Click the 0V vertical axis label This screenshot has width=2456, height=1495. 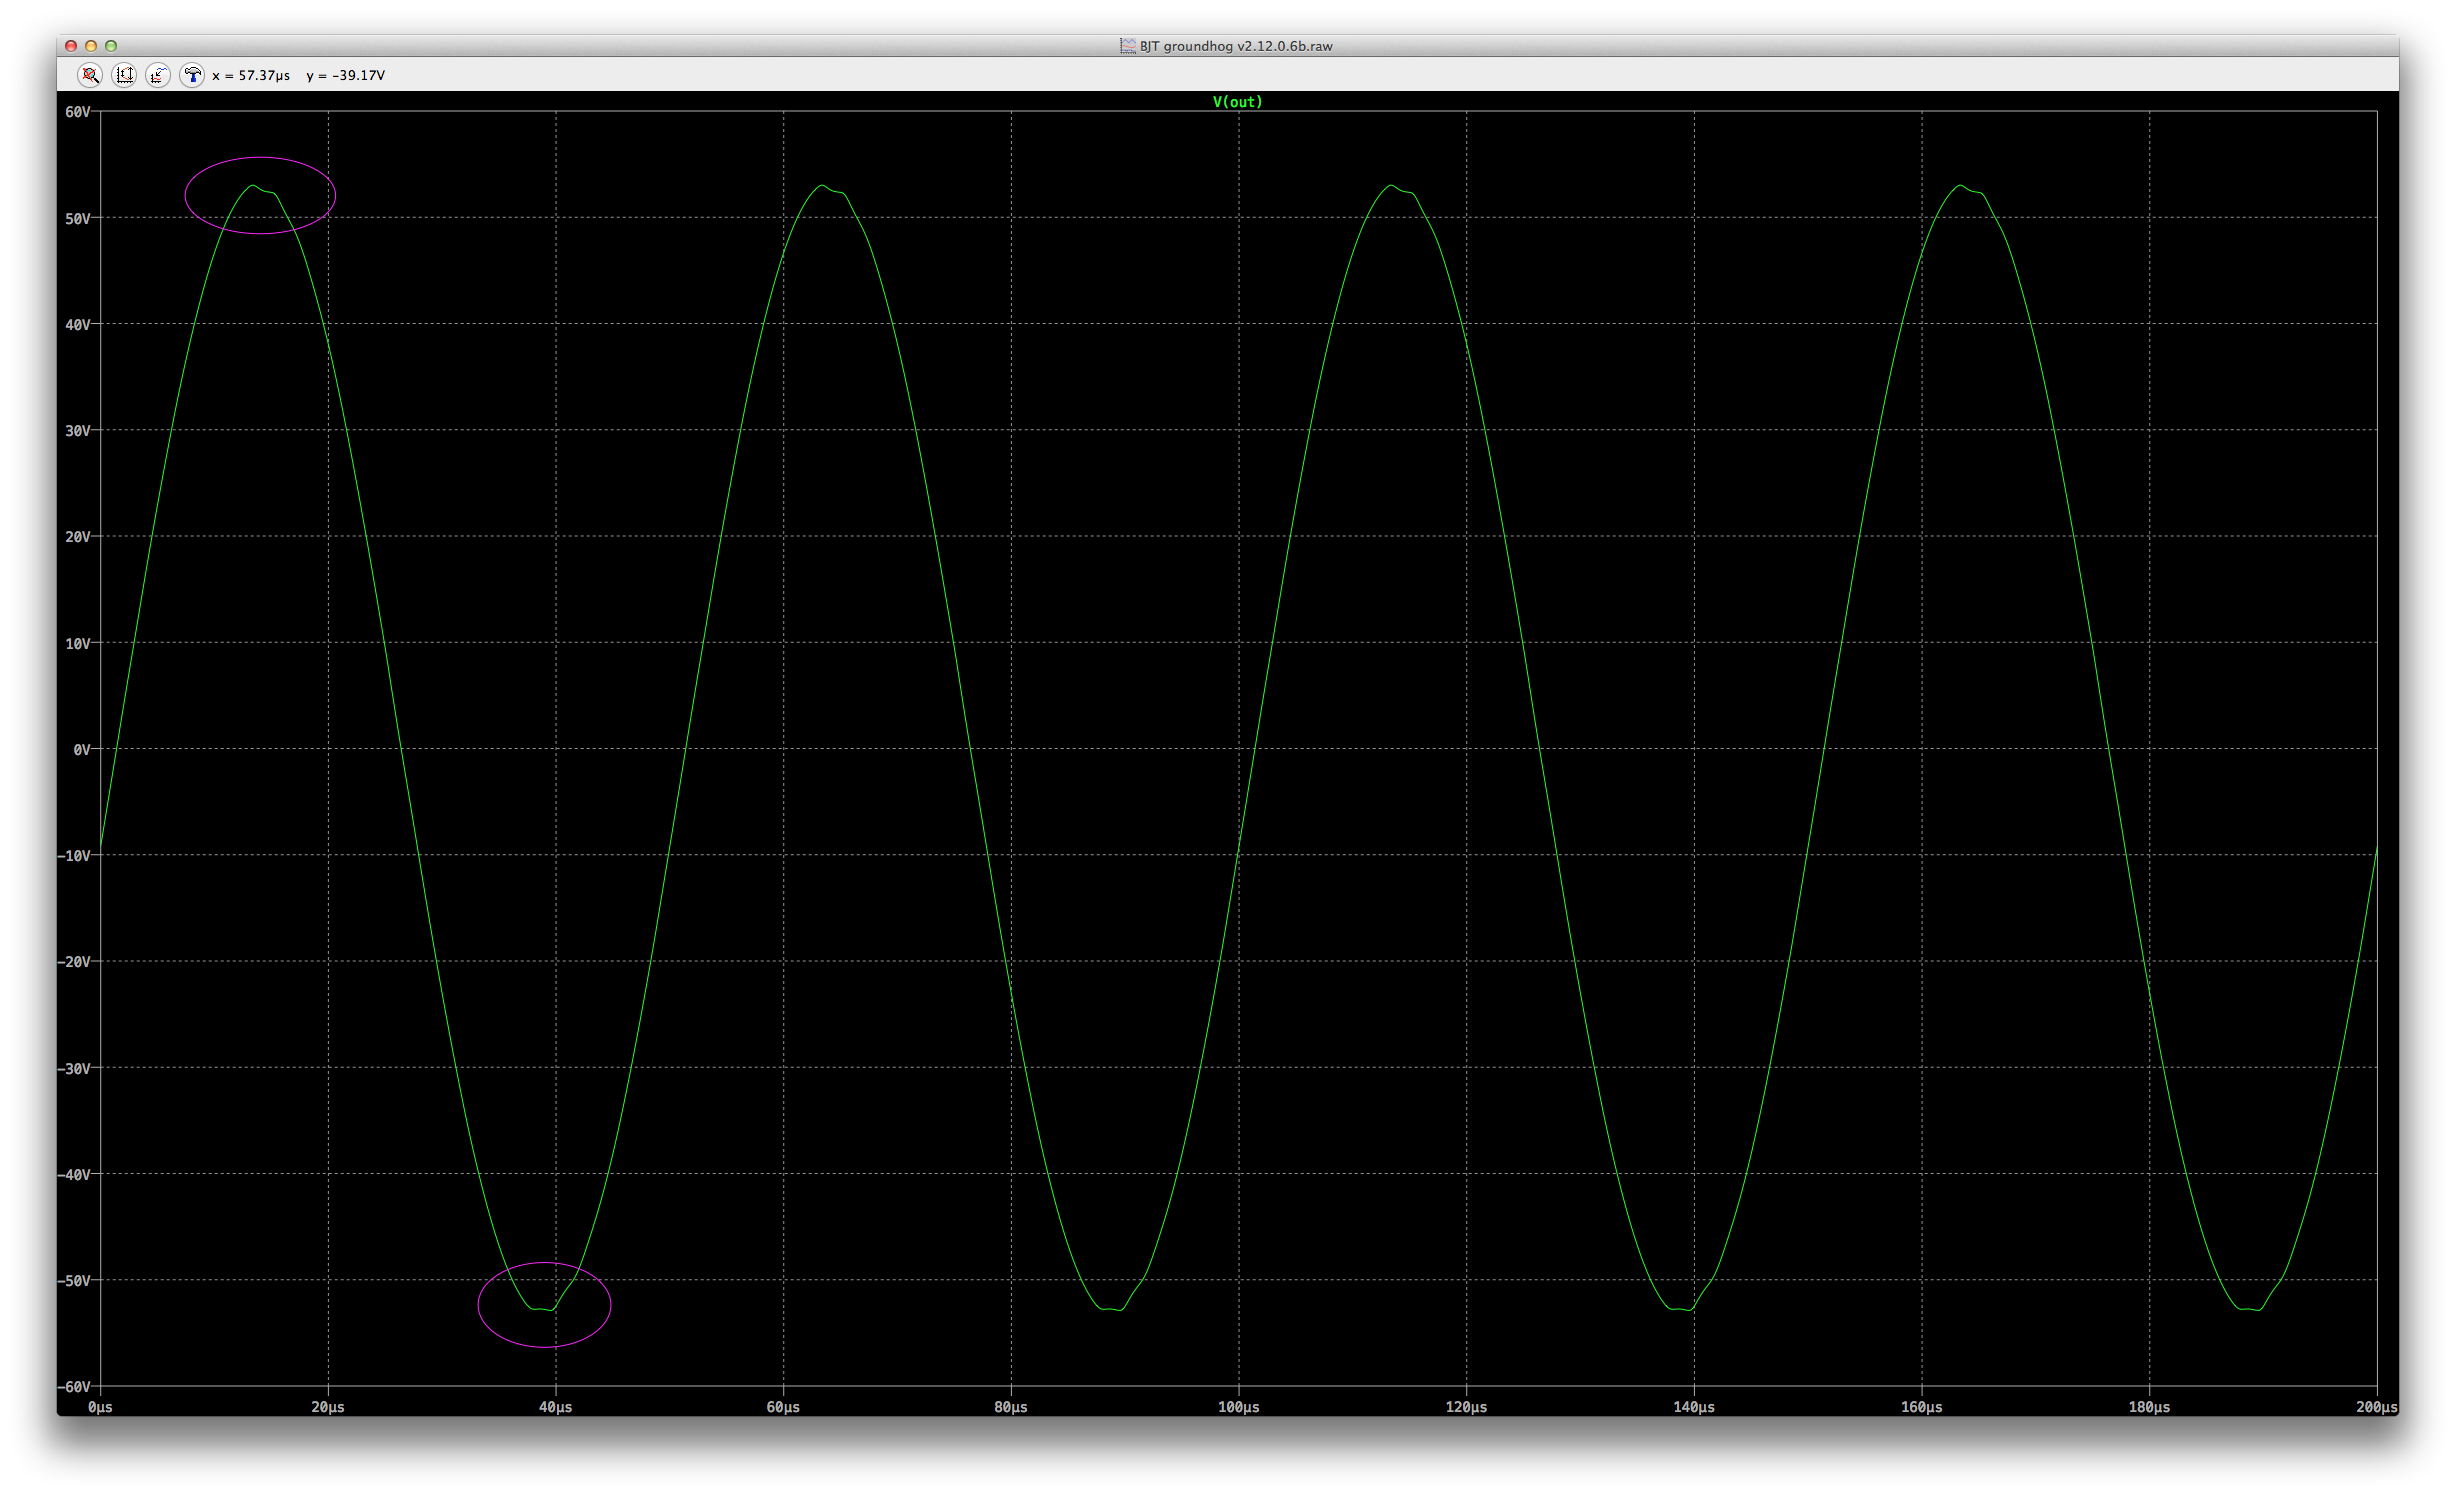(x=82, y=749)
